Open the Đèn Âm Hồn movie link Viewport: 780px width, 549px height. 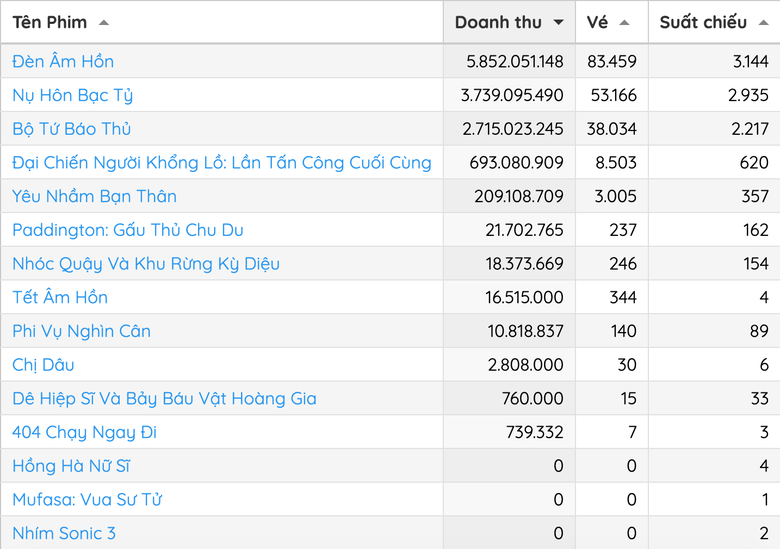pyautogui.click(x=63, y=61)
